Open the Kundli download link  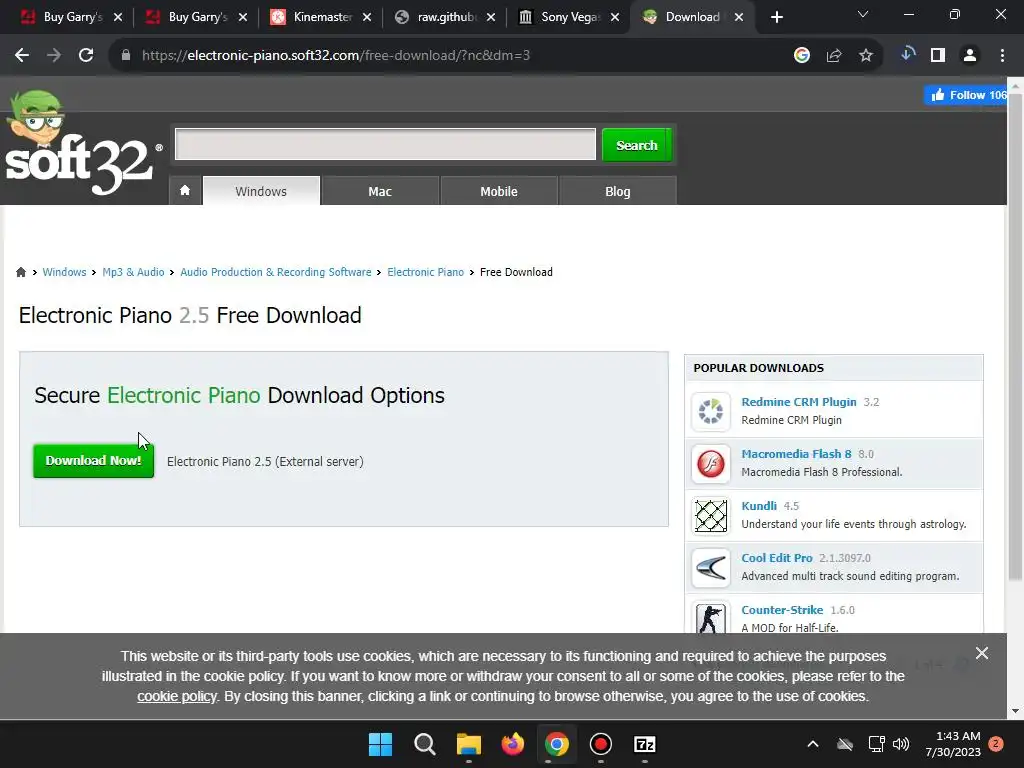click(759, 506)
